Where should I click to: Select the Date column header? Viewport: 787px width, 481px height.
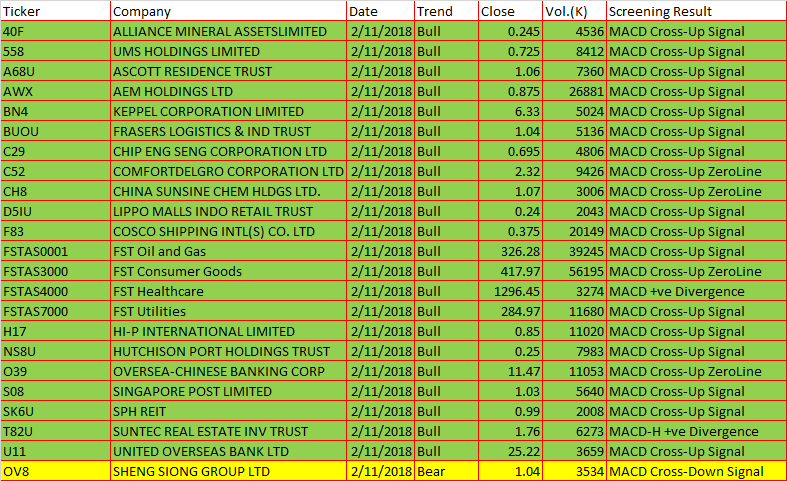click(x=380, y=11)
